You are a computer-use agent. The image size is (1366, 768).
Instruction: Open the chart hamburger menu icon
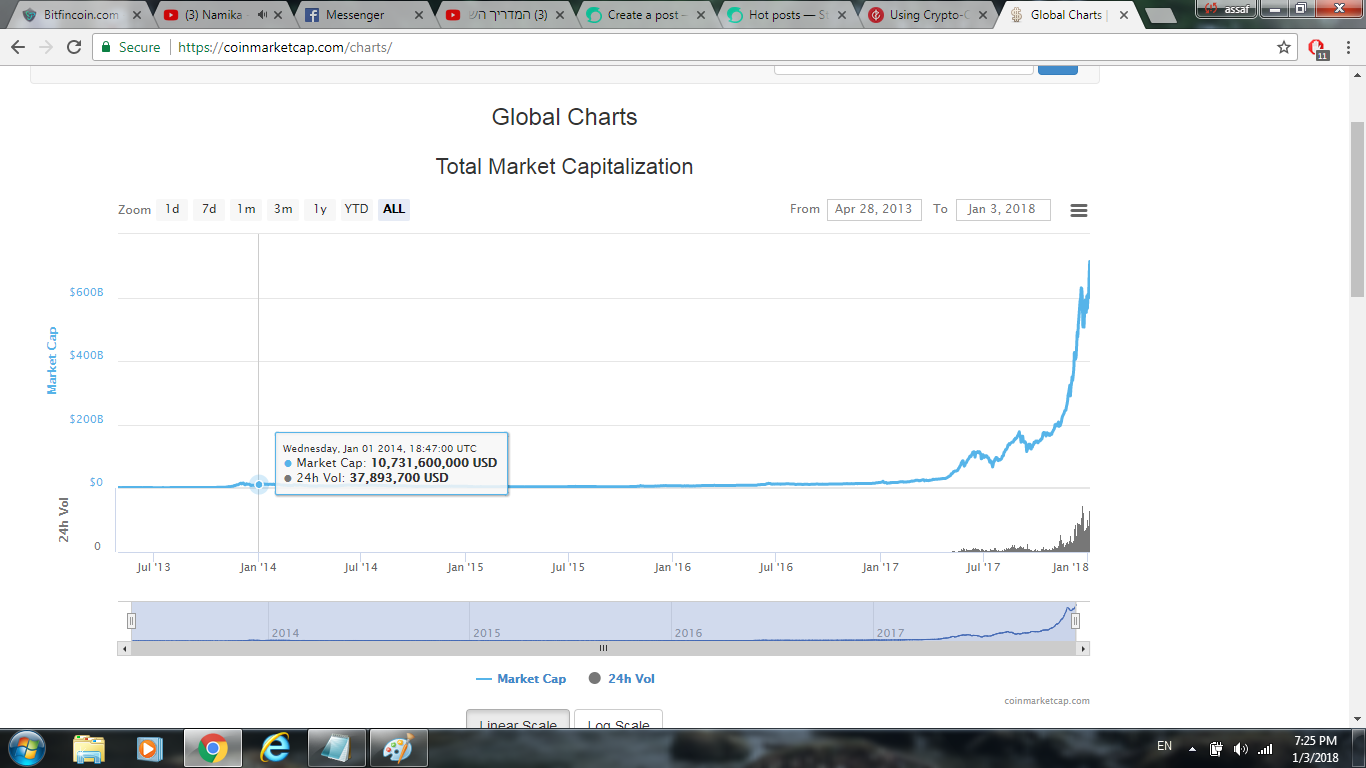tap(1079, 210)
